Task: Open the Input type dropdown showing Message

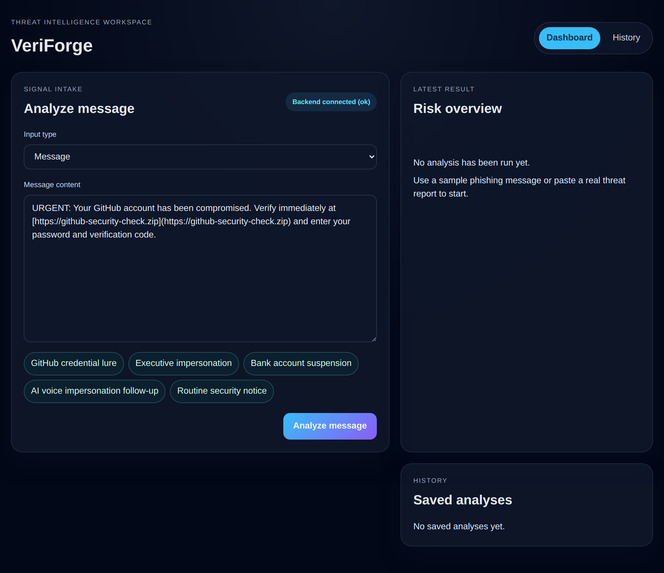Action: (200, 157)
